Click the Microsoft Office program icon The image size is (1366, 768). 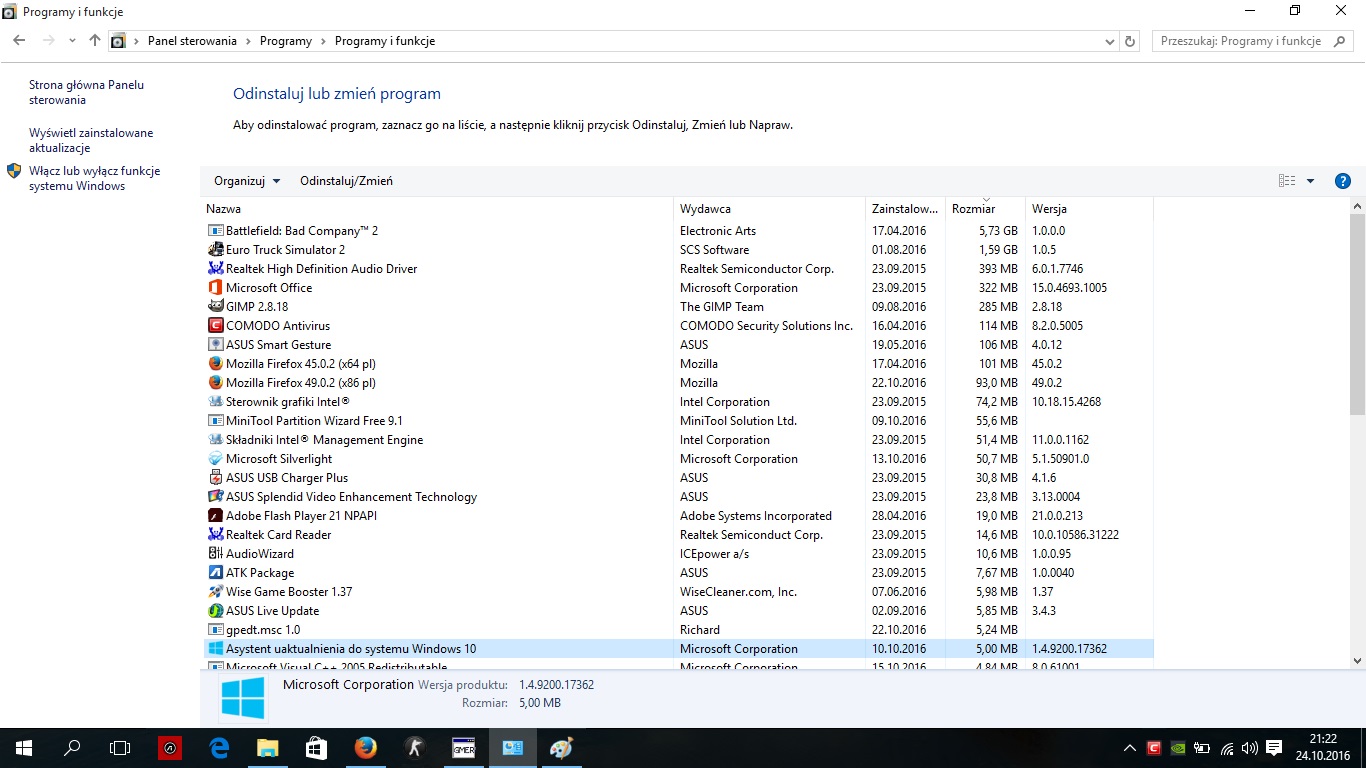pyautogui.click(x=215, y=288)
